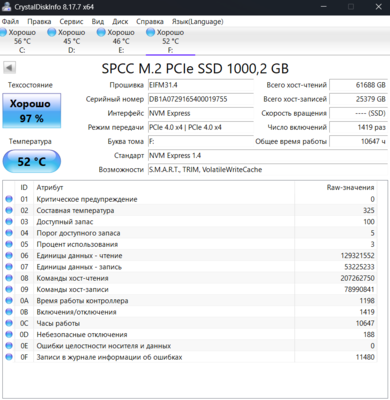Select the Небезопасные отключения attribute row
The image size is (390, 400).
point(190,334)
